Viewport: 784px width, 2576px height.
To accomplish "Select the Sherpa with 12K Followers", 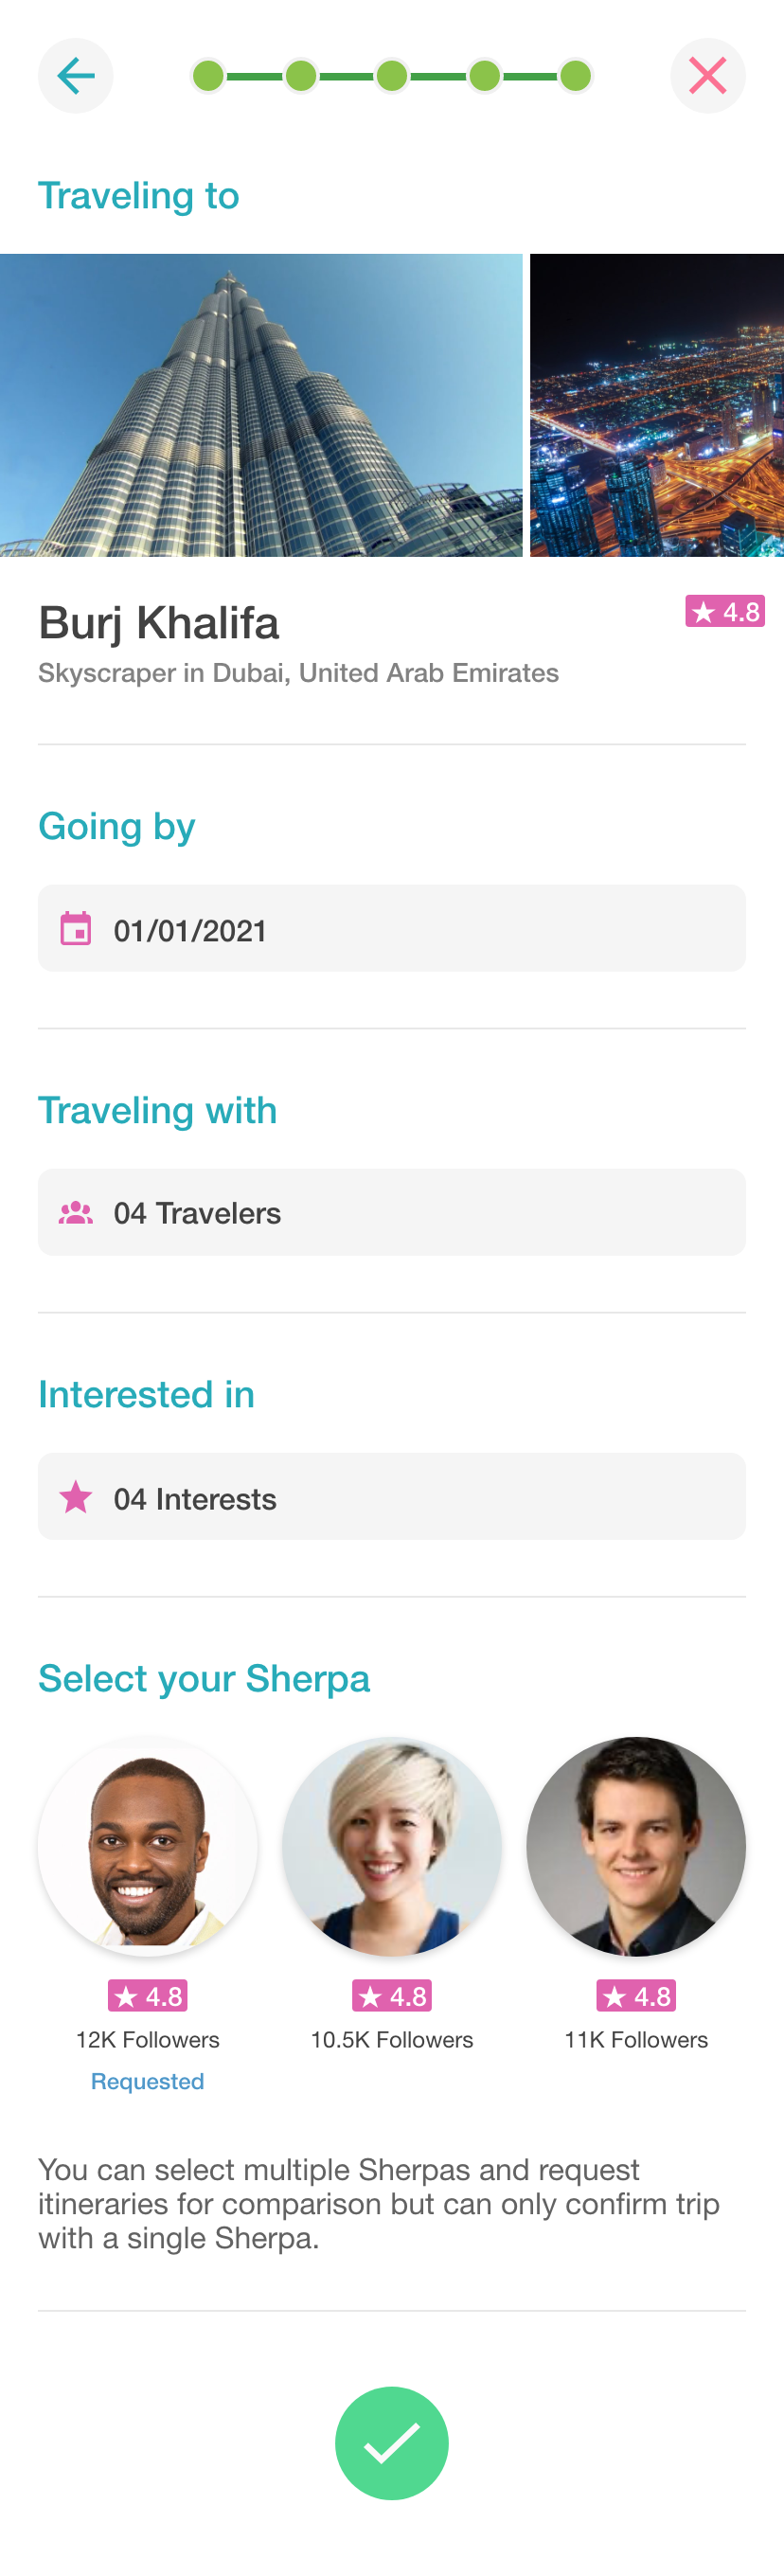I will point(148,1846).
